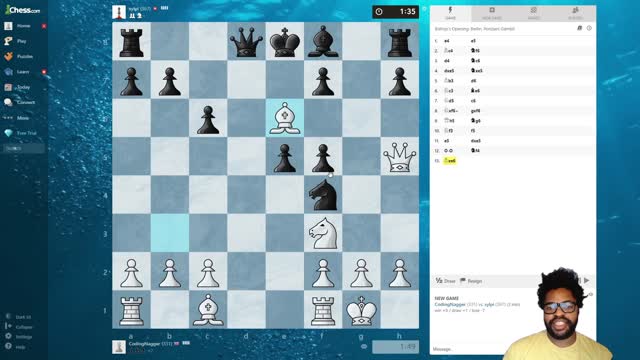This screenshot has height=360, width=640.
Task: Open Help from the sidebar bottom
Action: (x=20, y=347)
